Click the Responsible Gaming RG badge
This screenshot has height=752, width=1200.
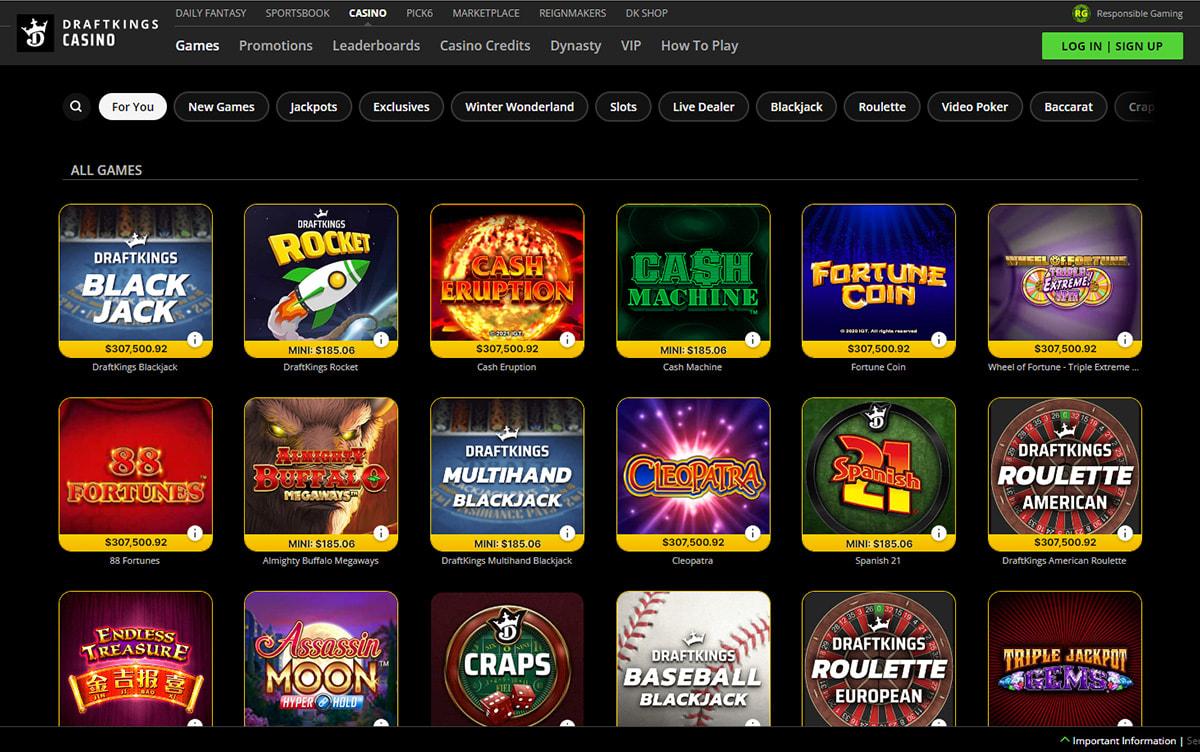[x=1080, y=13]
